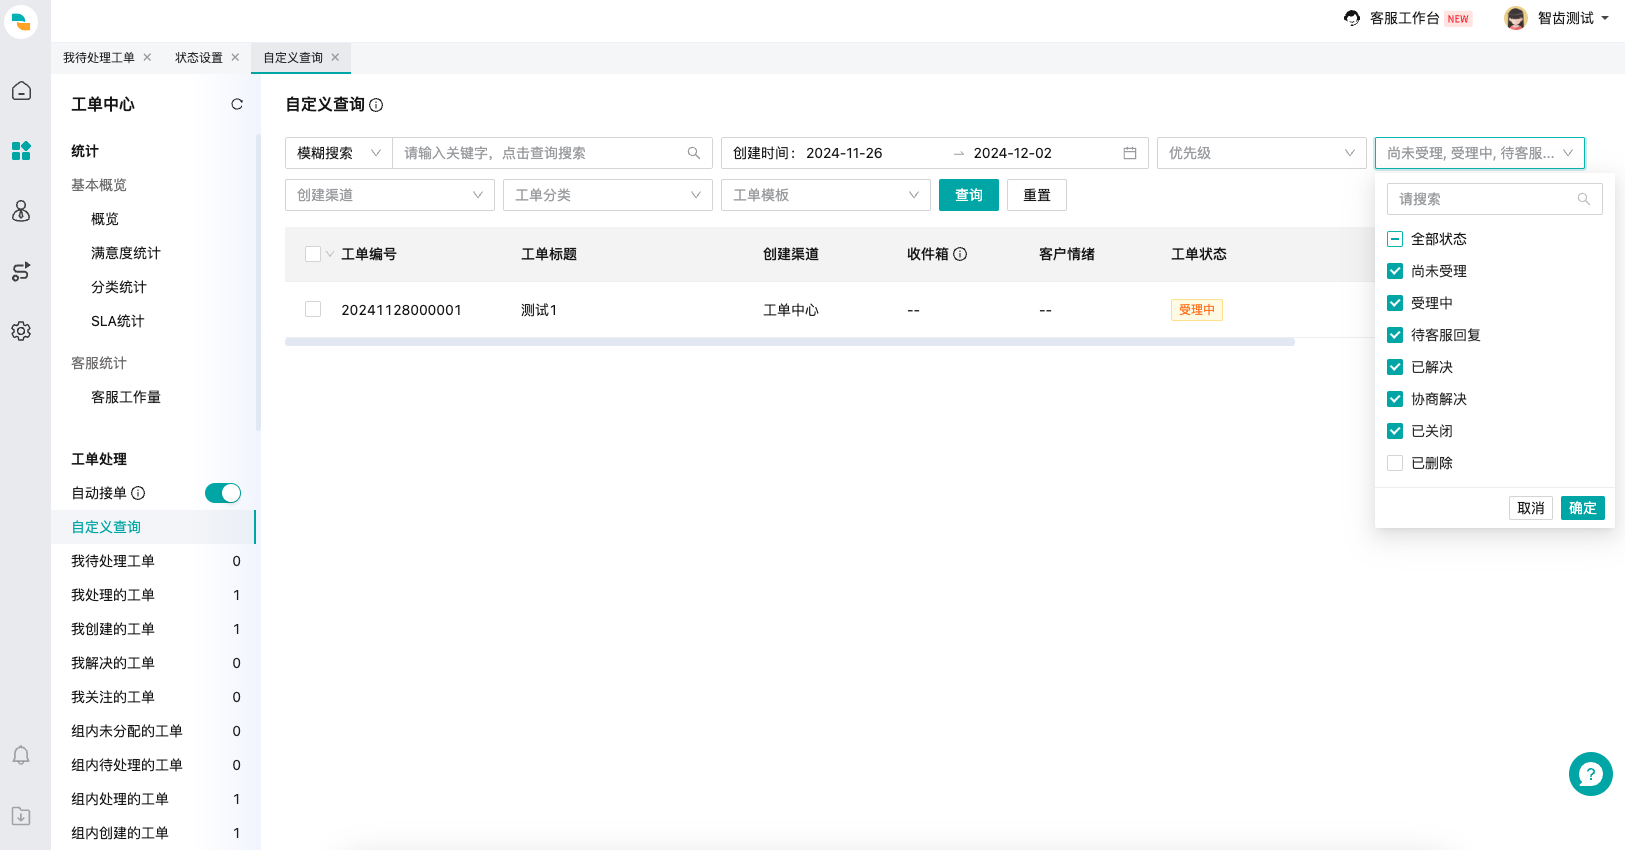Viewport: 1625px width, 850px height.
Task: Expand header checkbox selection arrow
Action: (330, 254)
